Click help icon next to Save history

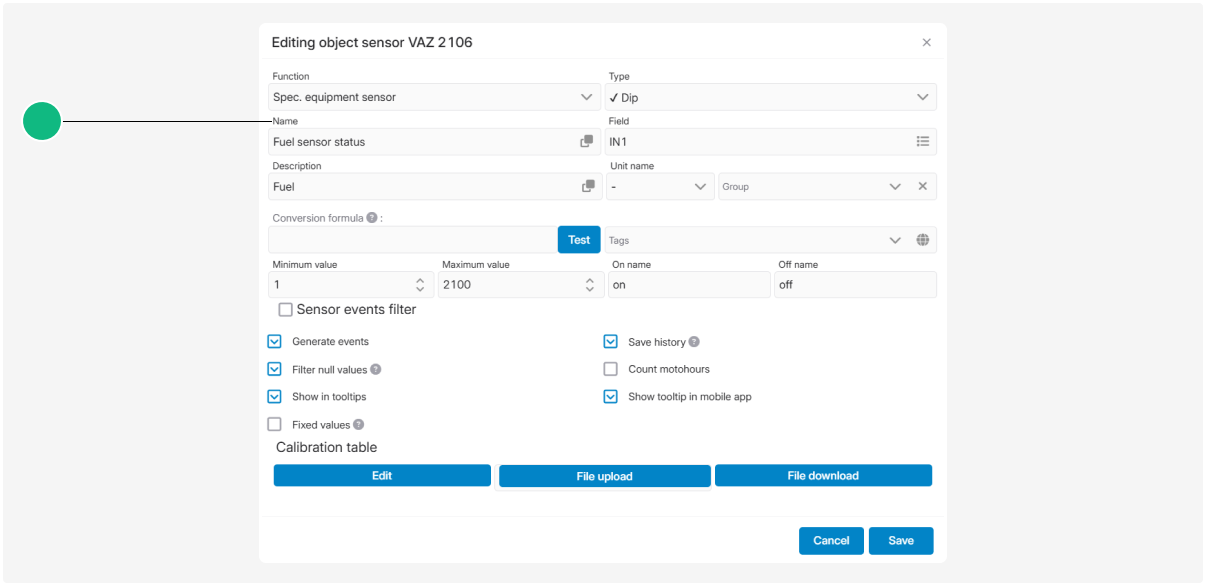coord(694,342)
